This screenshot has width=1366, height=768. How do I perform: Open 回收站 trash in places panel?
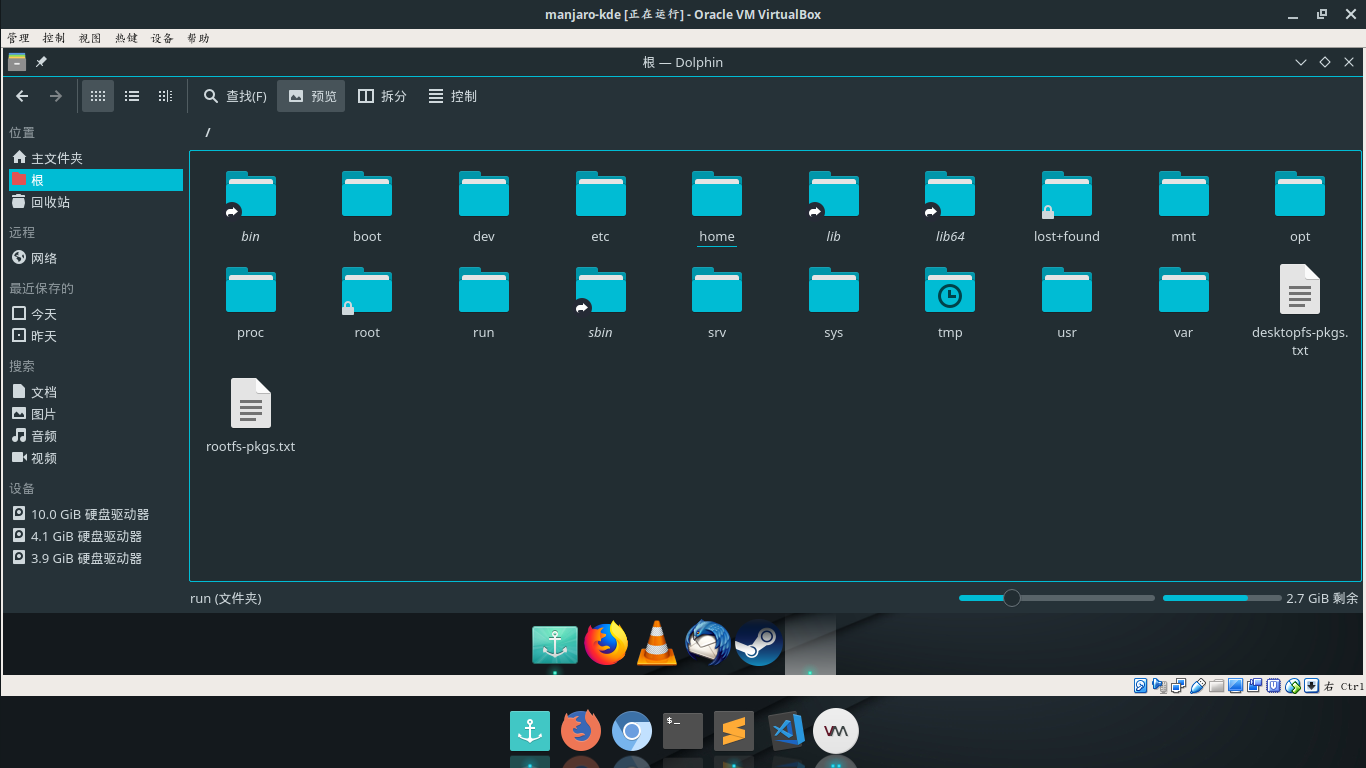click(x=95, y=202)
